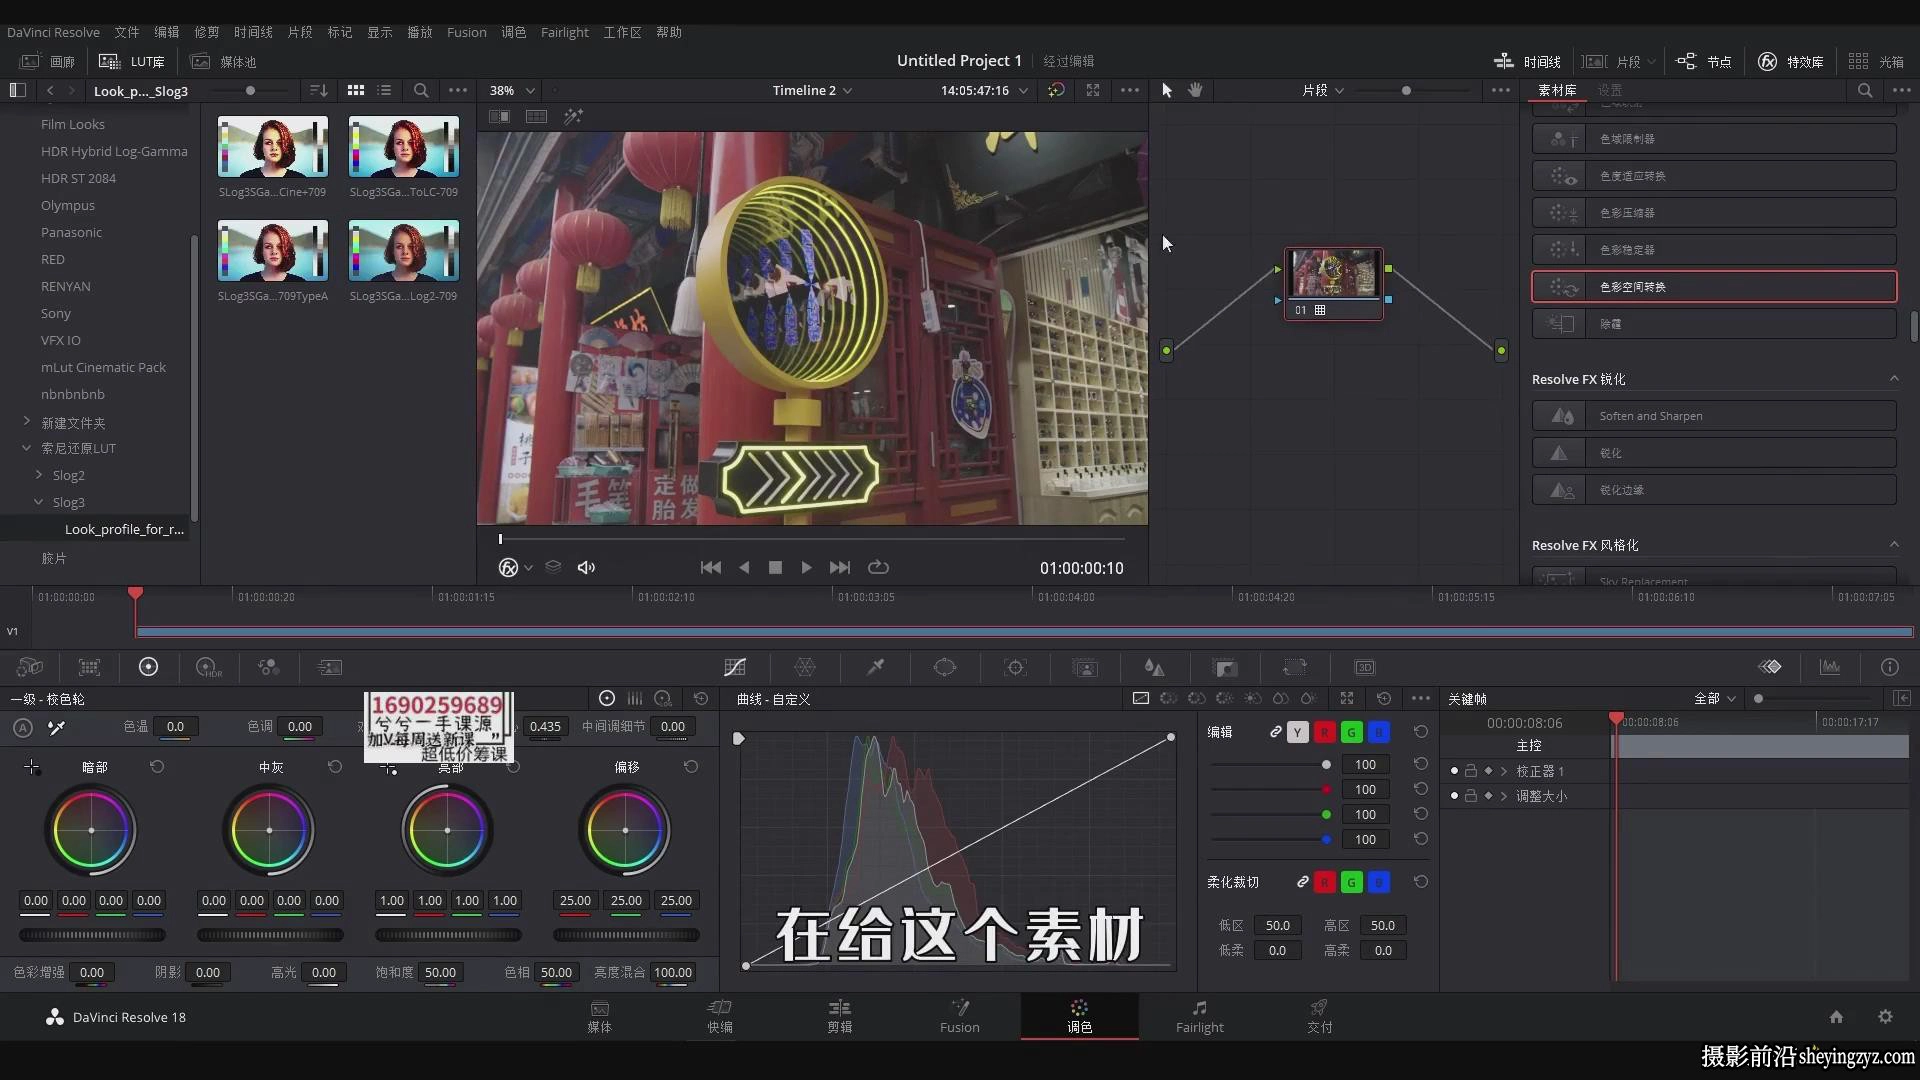Open the qualifier eyedropper palette

coord(875,667)
